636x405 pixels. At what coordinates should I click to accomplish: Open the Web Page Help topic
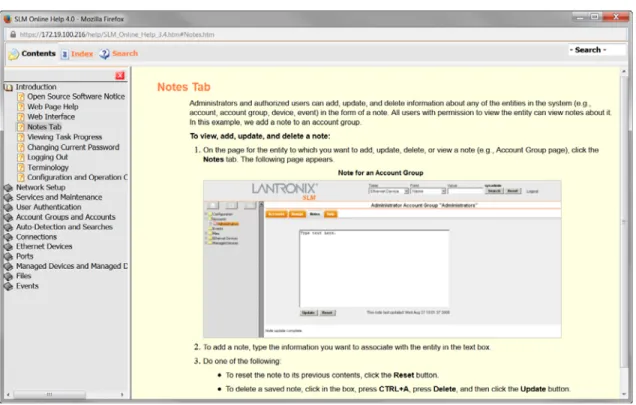[x=53, y=106]
